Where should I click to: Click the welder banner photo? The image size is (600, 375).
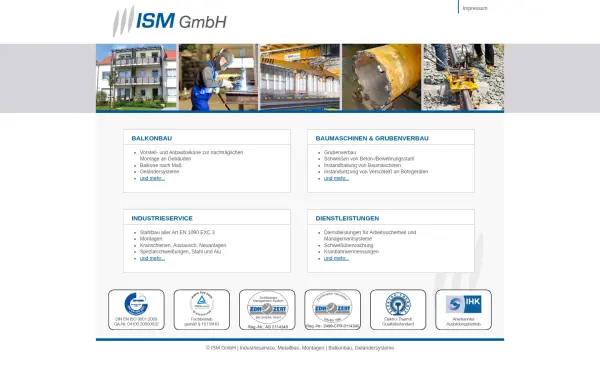218,77
